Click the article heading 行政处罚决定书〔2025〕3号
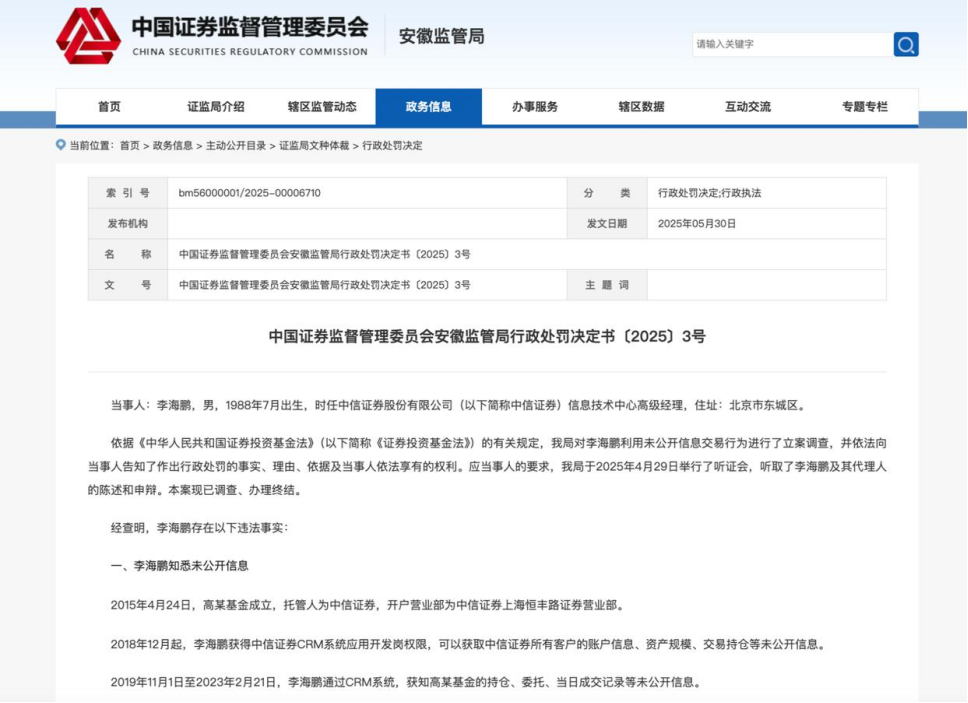The image size is (968, 703). [487, 336]
